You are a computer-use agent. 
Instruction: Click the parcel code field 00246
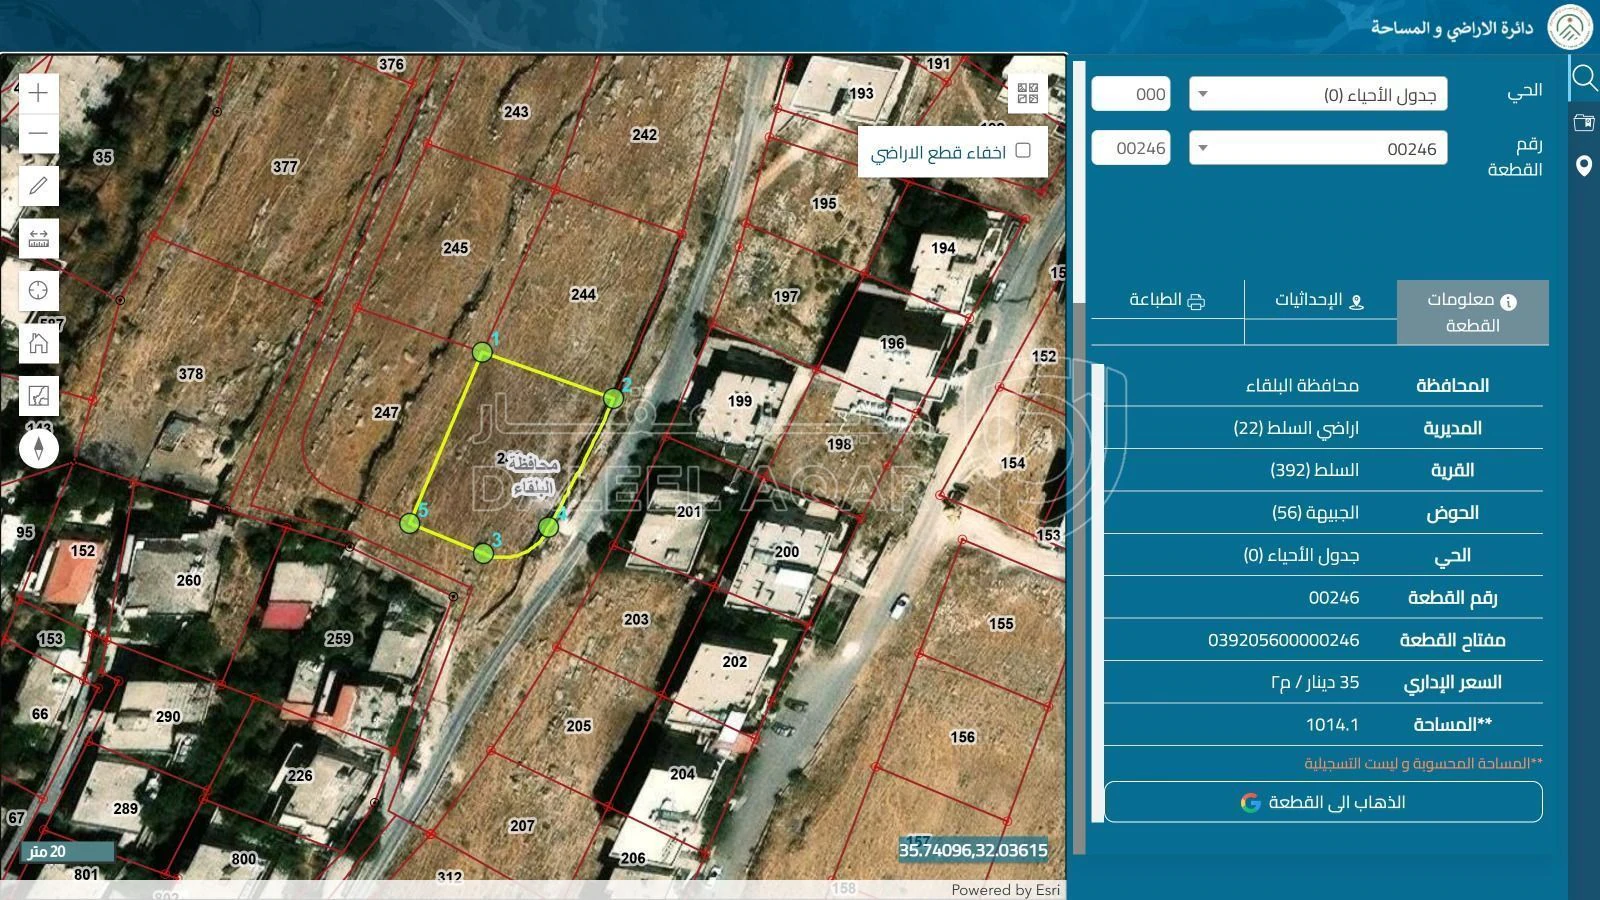point(1131,149)
